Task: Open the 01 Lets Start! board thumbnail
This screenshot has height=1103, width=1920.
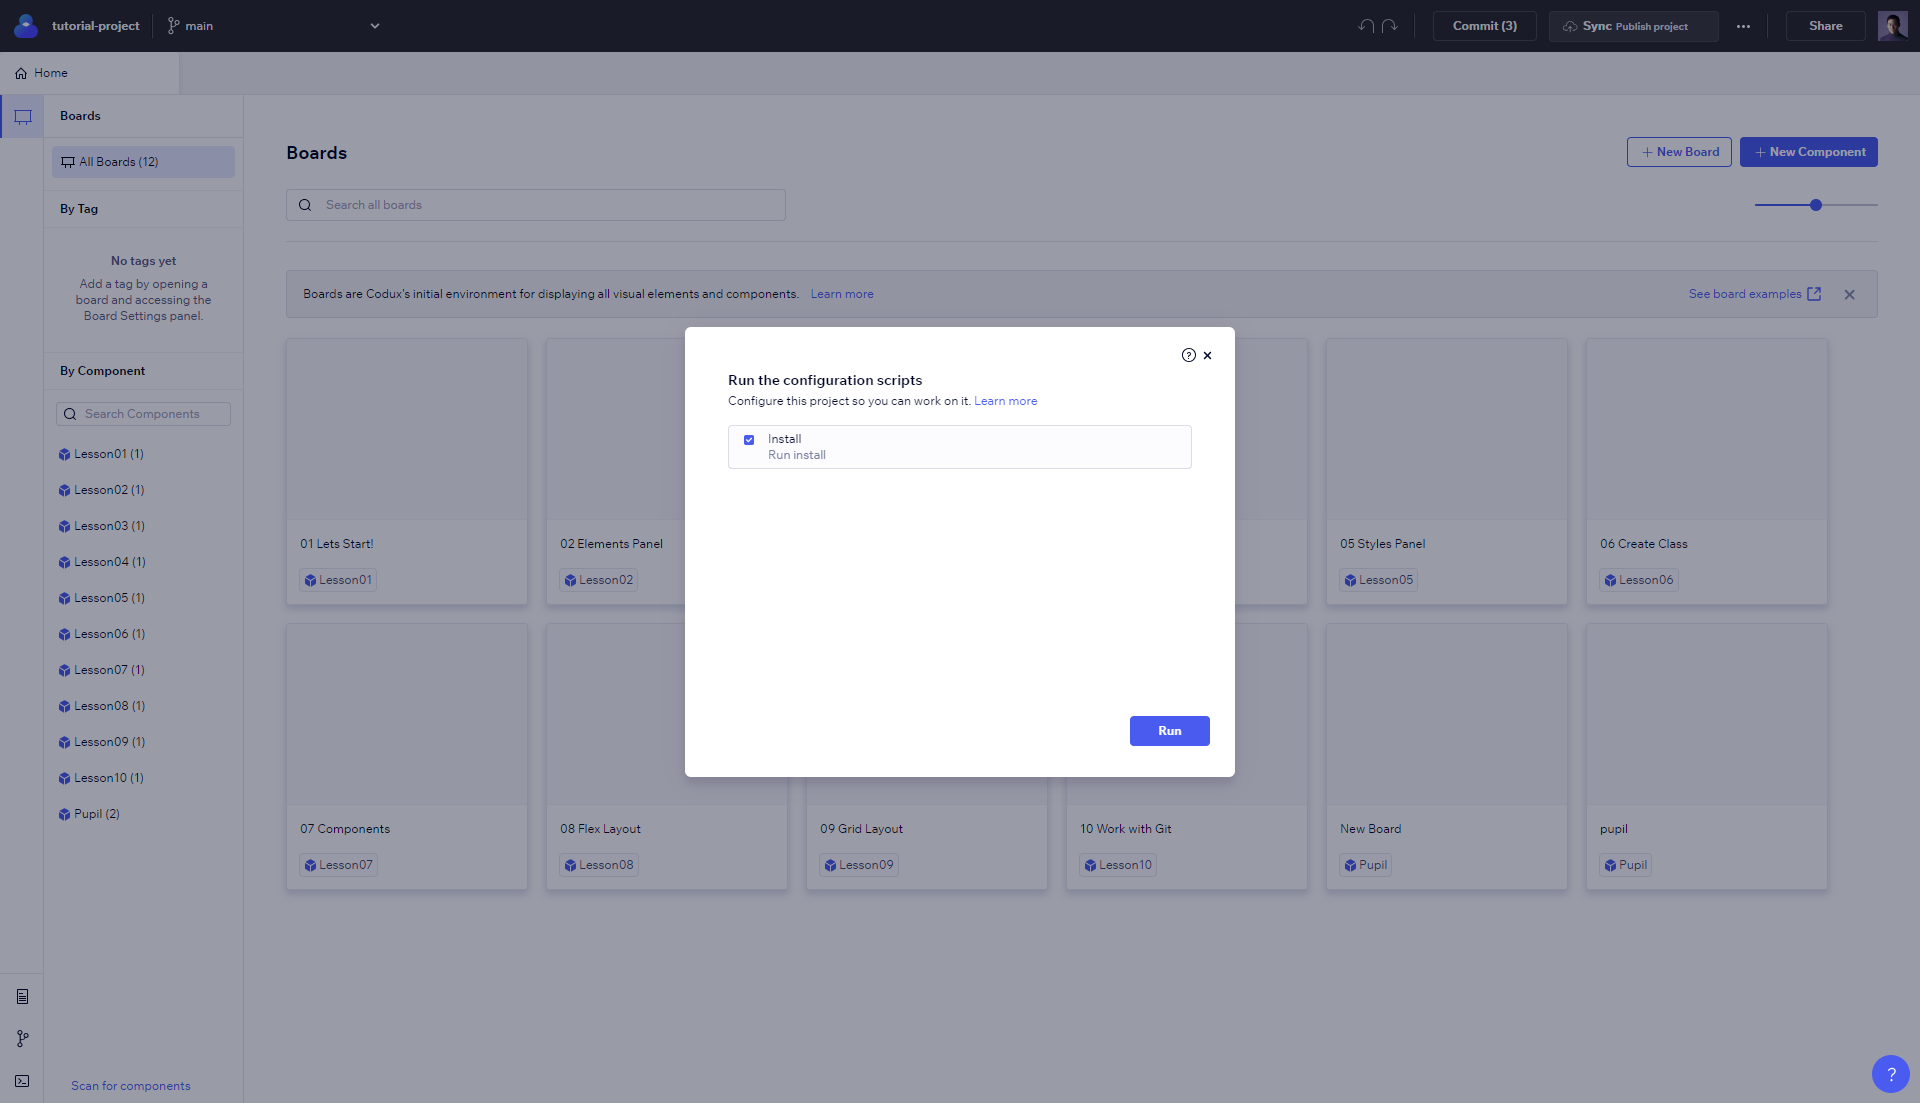Action: pos(407,429)
